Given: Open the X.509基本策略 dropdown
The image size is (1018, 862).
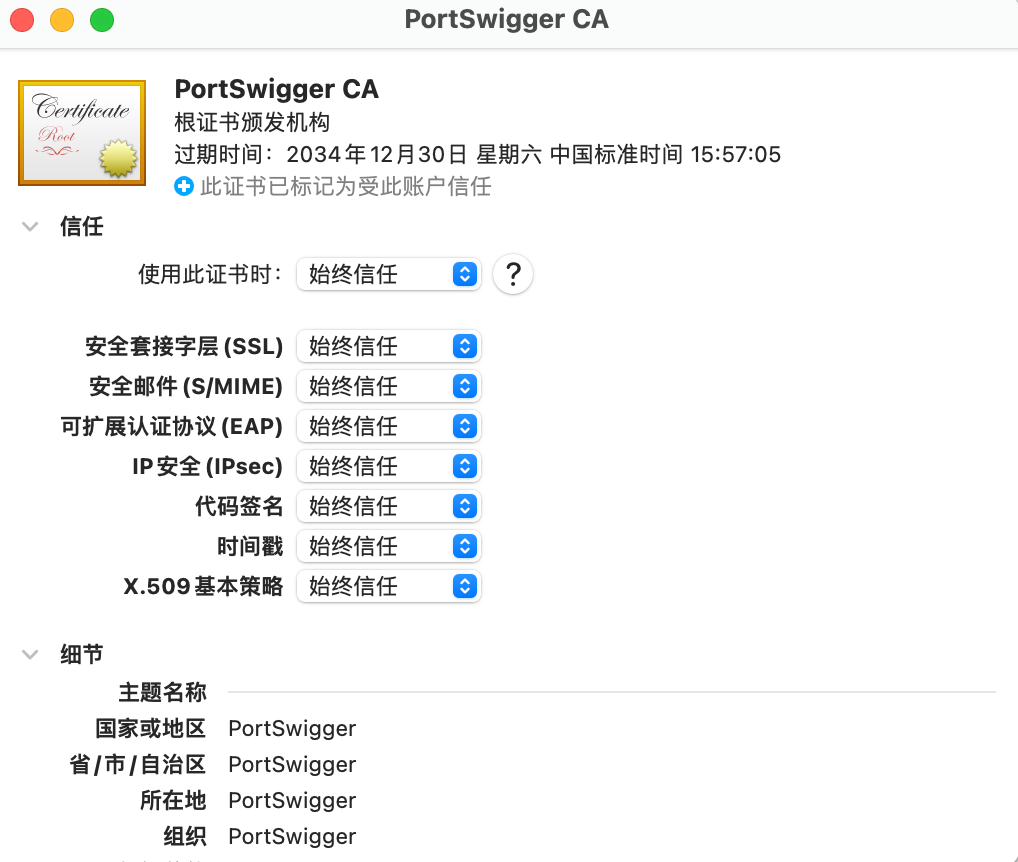Looking at the screenshot, I should [x=388, y=586].
